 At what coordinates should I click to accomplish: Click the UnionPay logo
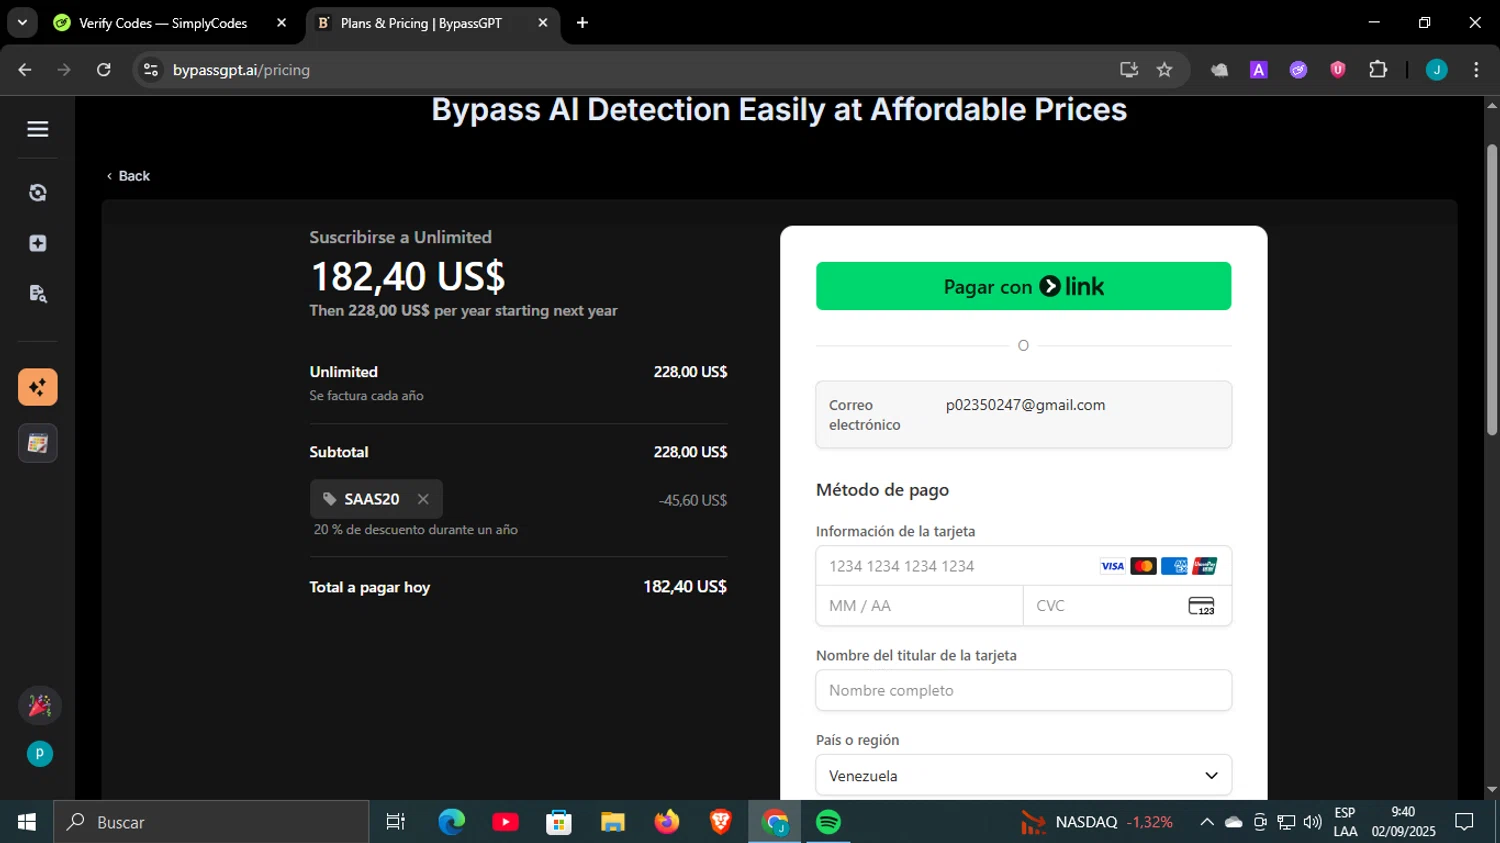(x=1205, y=566)
